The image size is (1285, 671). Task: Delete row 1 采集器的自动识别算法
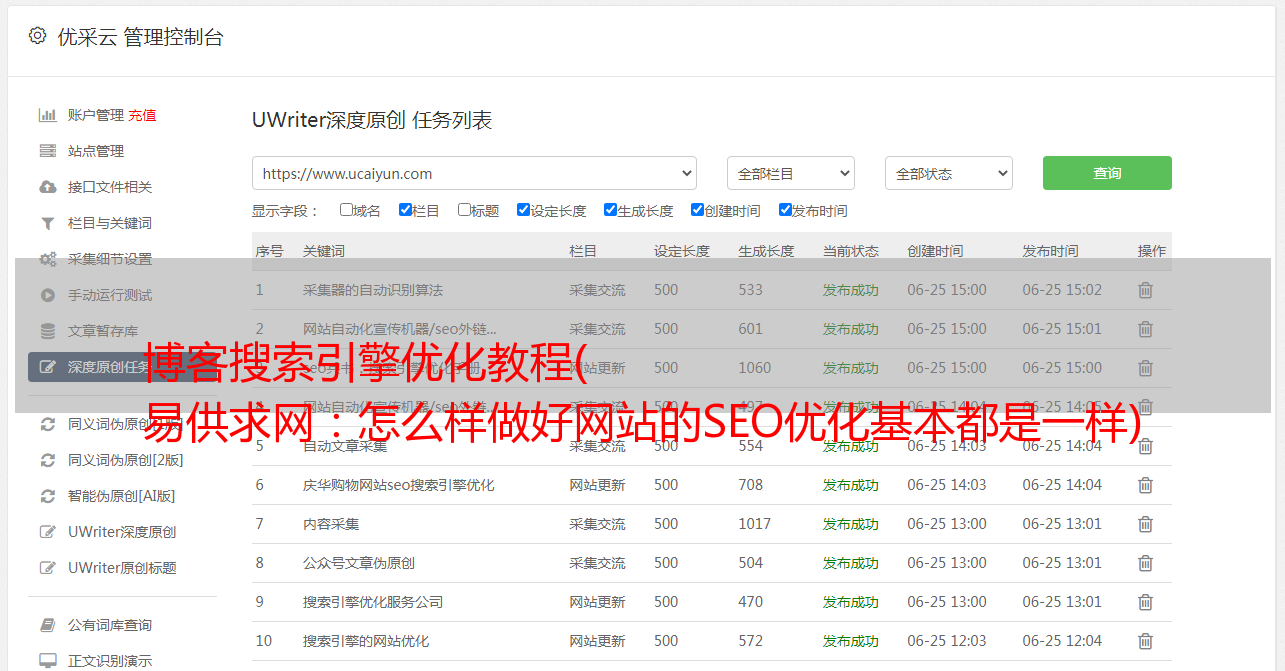point(1145,290)
